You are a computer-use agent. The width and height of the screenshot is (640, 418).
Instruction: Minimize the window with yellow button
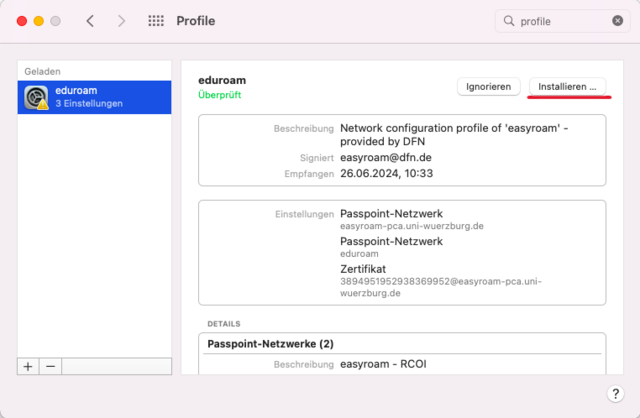click(x=38, y=20)
